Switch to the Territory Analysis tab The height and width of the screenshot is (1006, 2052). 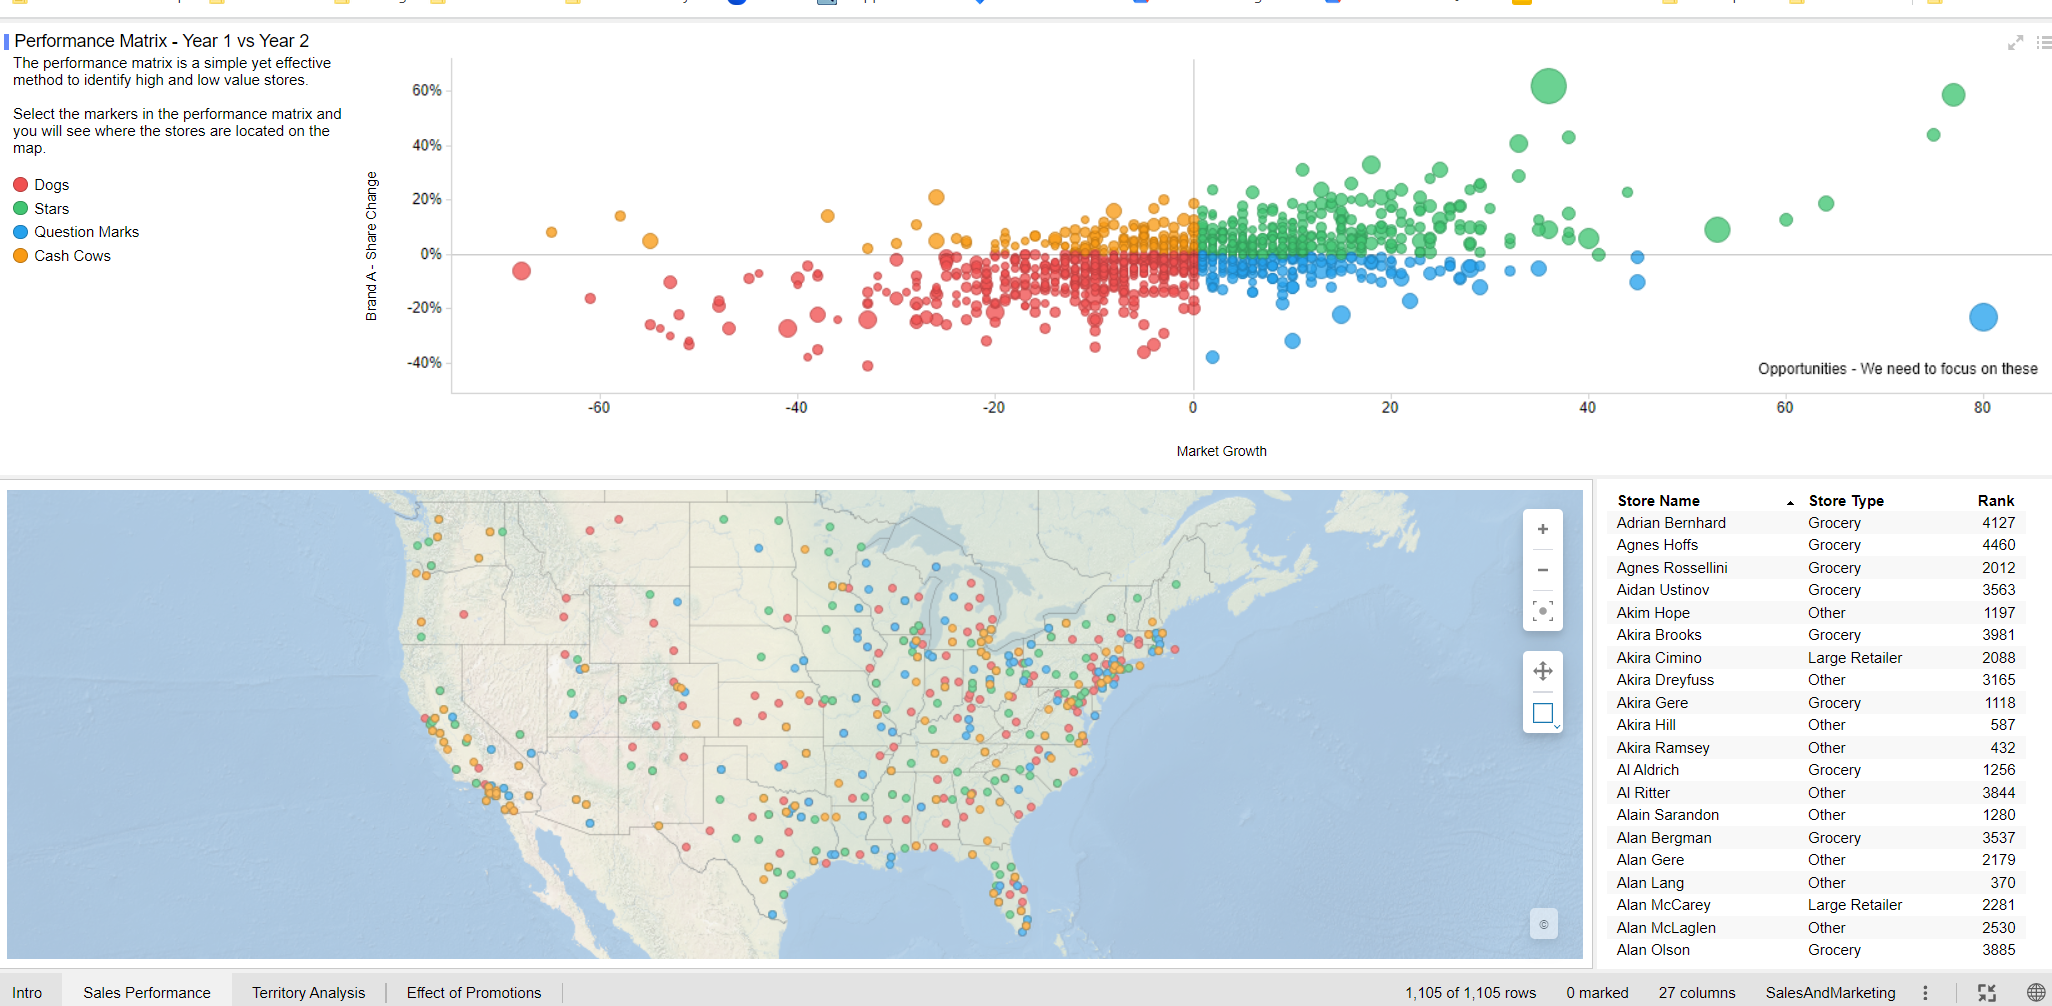(x=308, y=993)
